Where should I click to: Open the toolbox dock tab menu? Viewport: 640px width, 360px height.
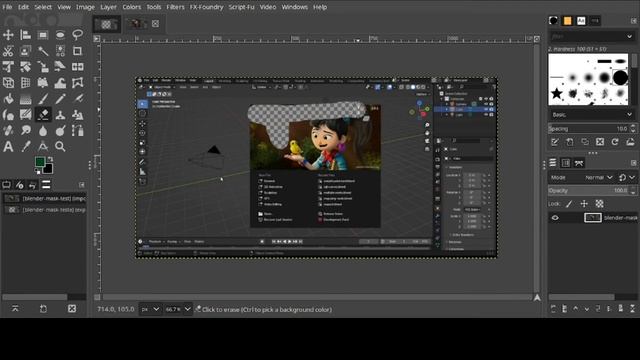pyautogui.click(x=82, y=185)
